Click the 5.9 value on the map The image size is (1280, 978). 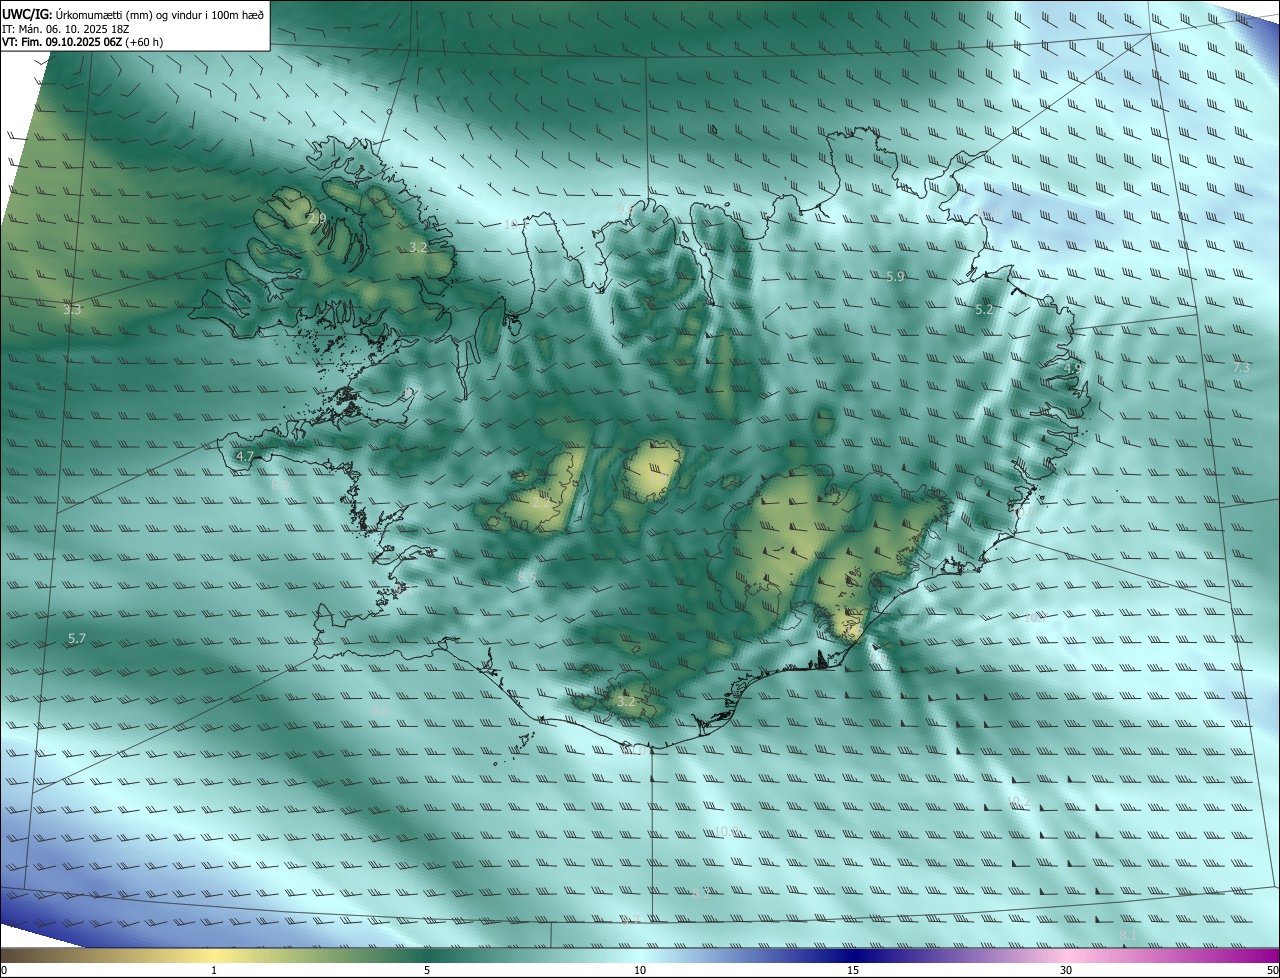(895, 277)
